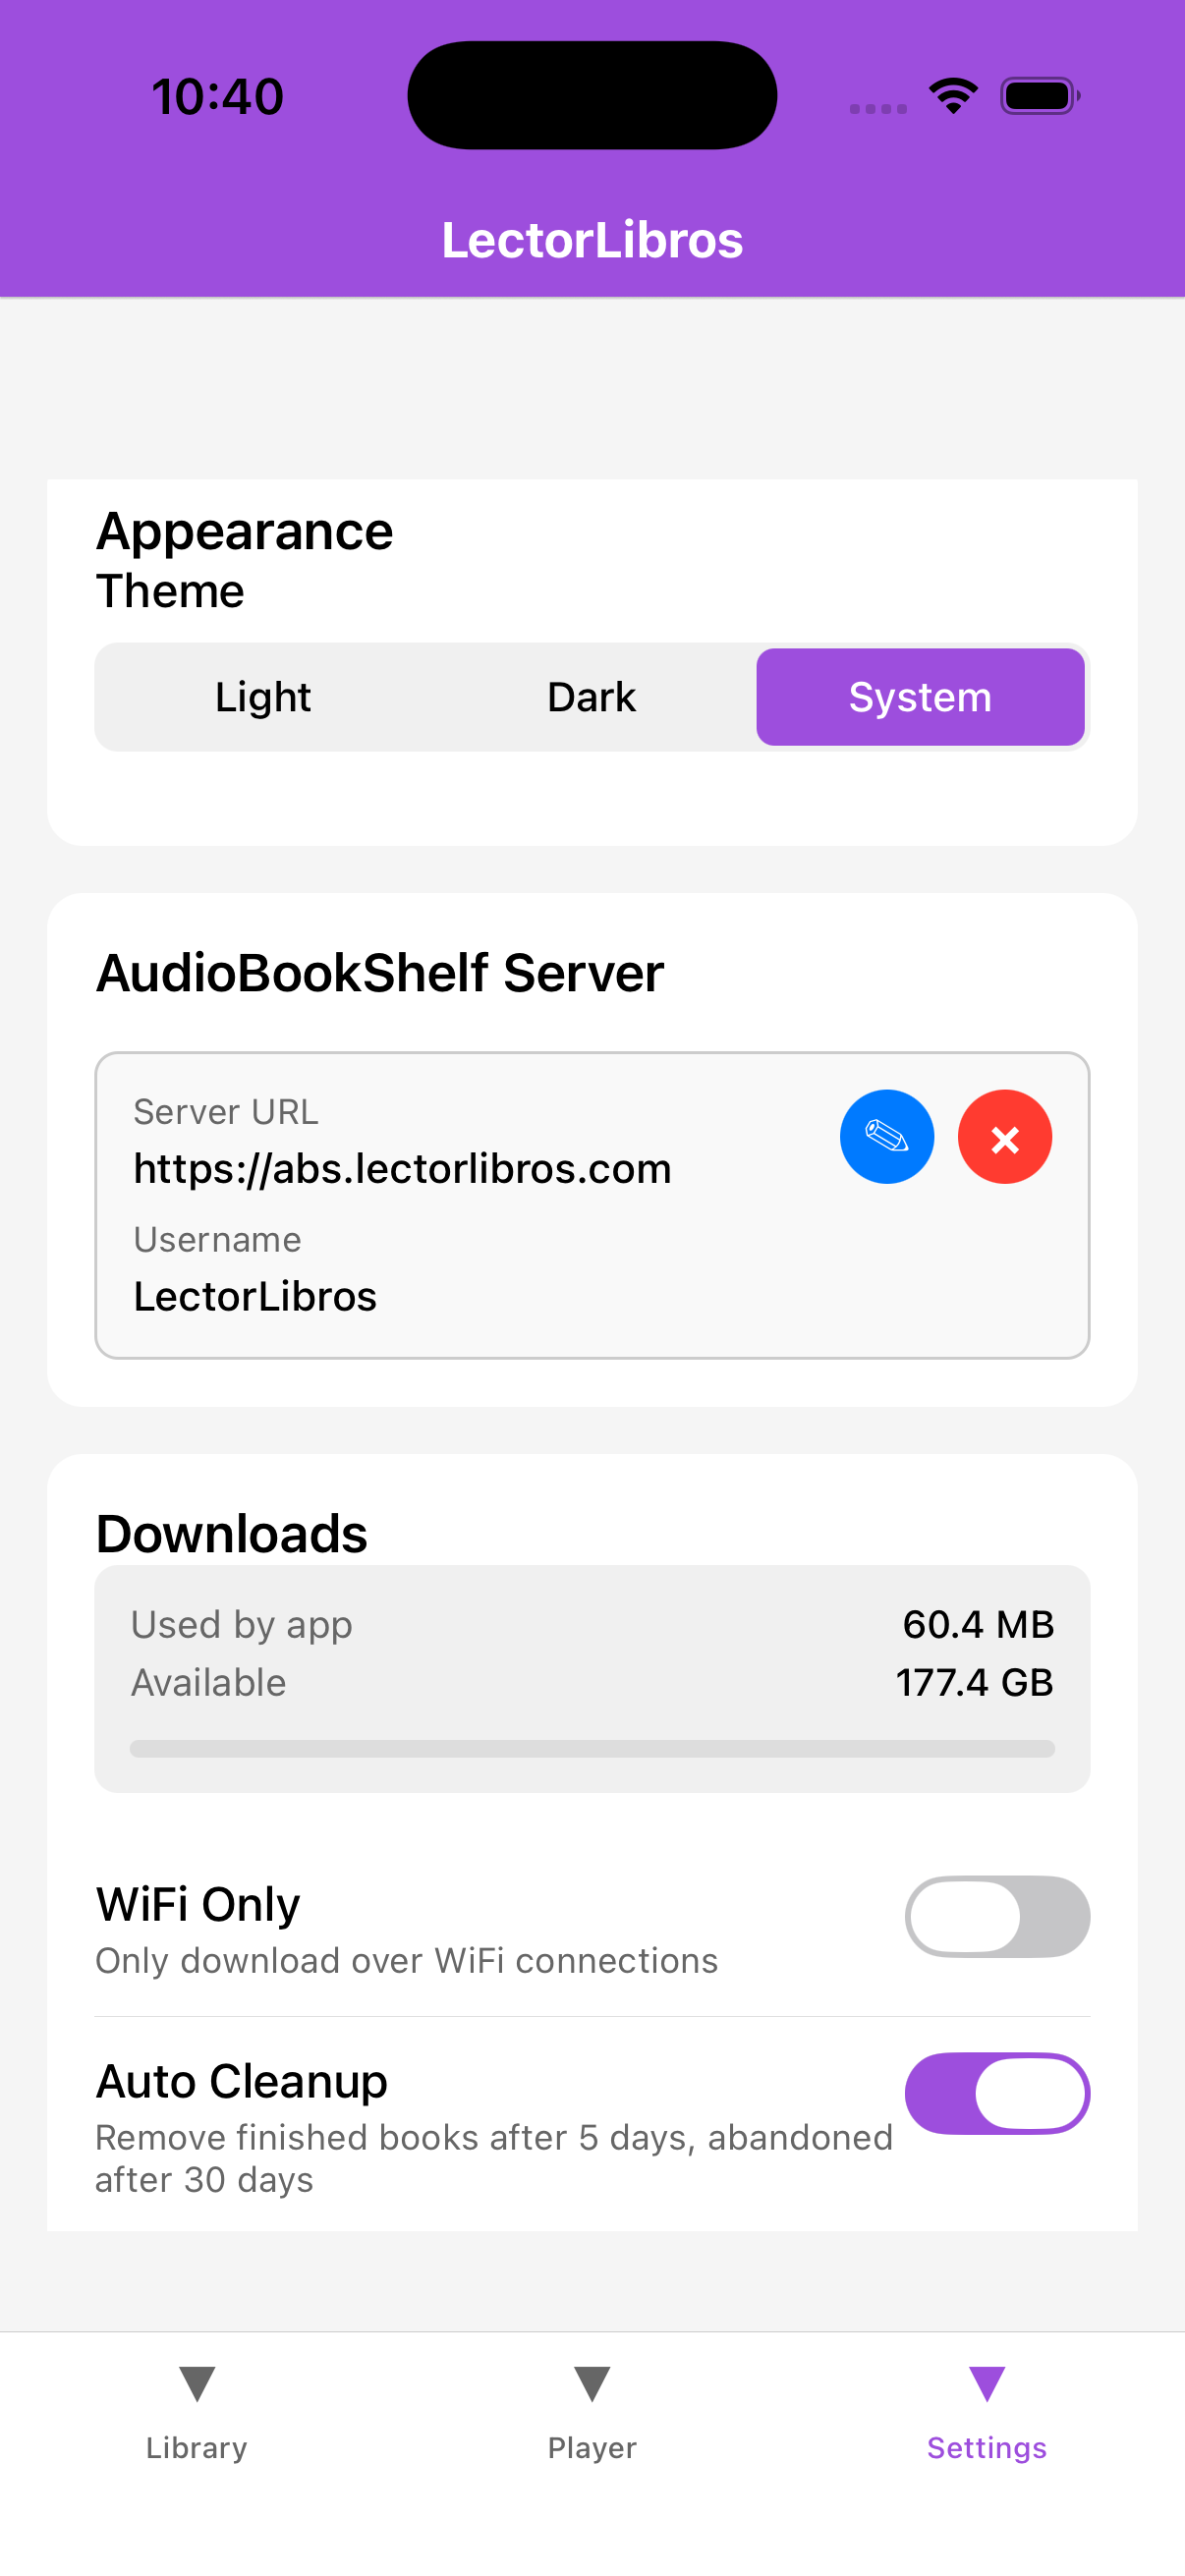Tap the Settings tab label
This screenshot has width=1185, height=2576.
click(x=987, y=2447)
